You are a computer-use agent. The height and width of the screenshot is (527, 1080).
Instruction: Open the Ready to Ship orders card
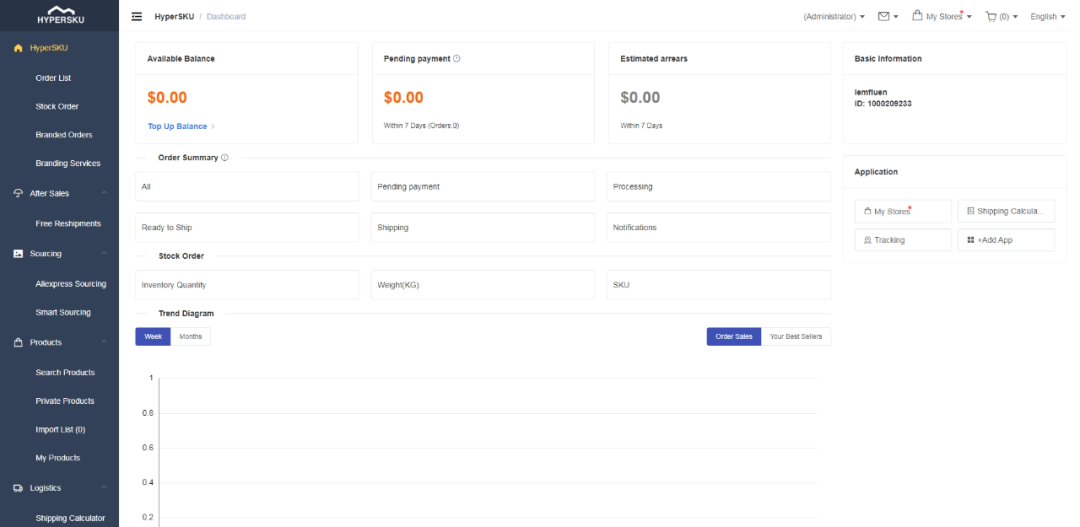point(246,228)
